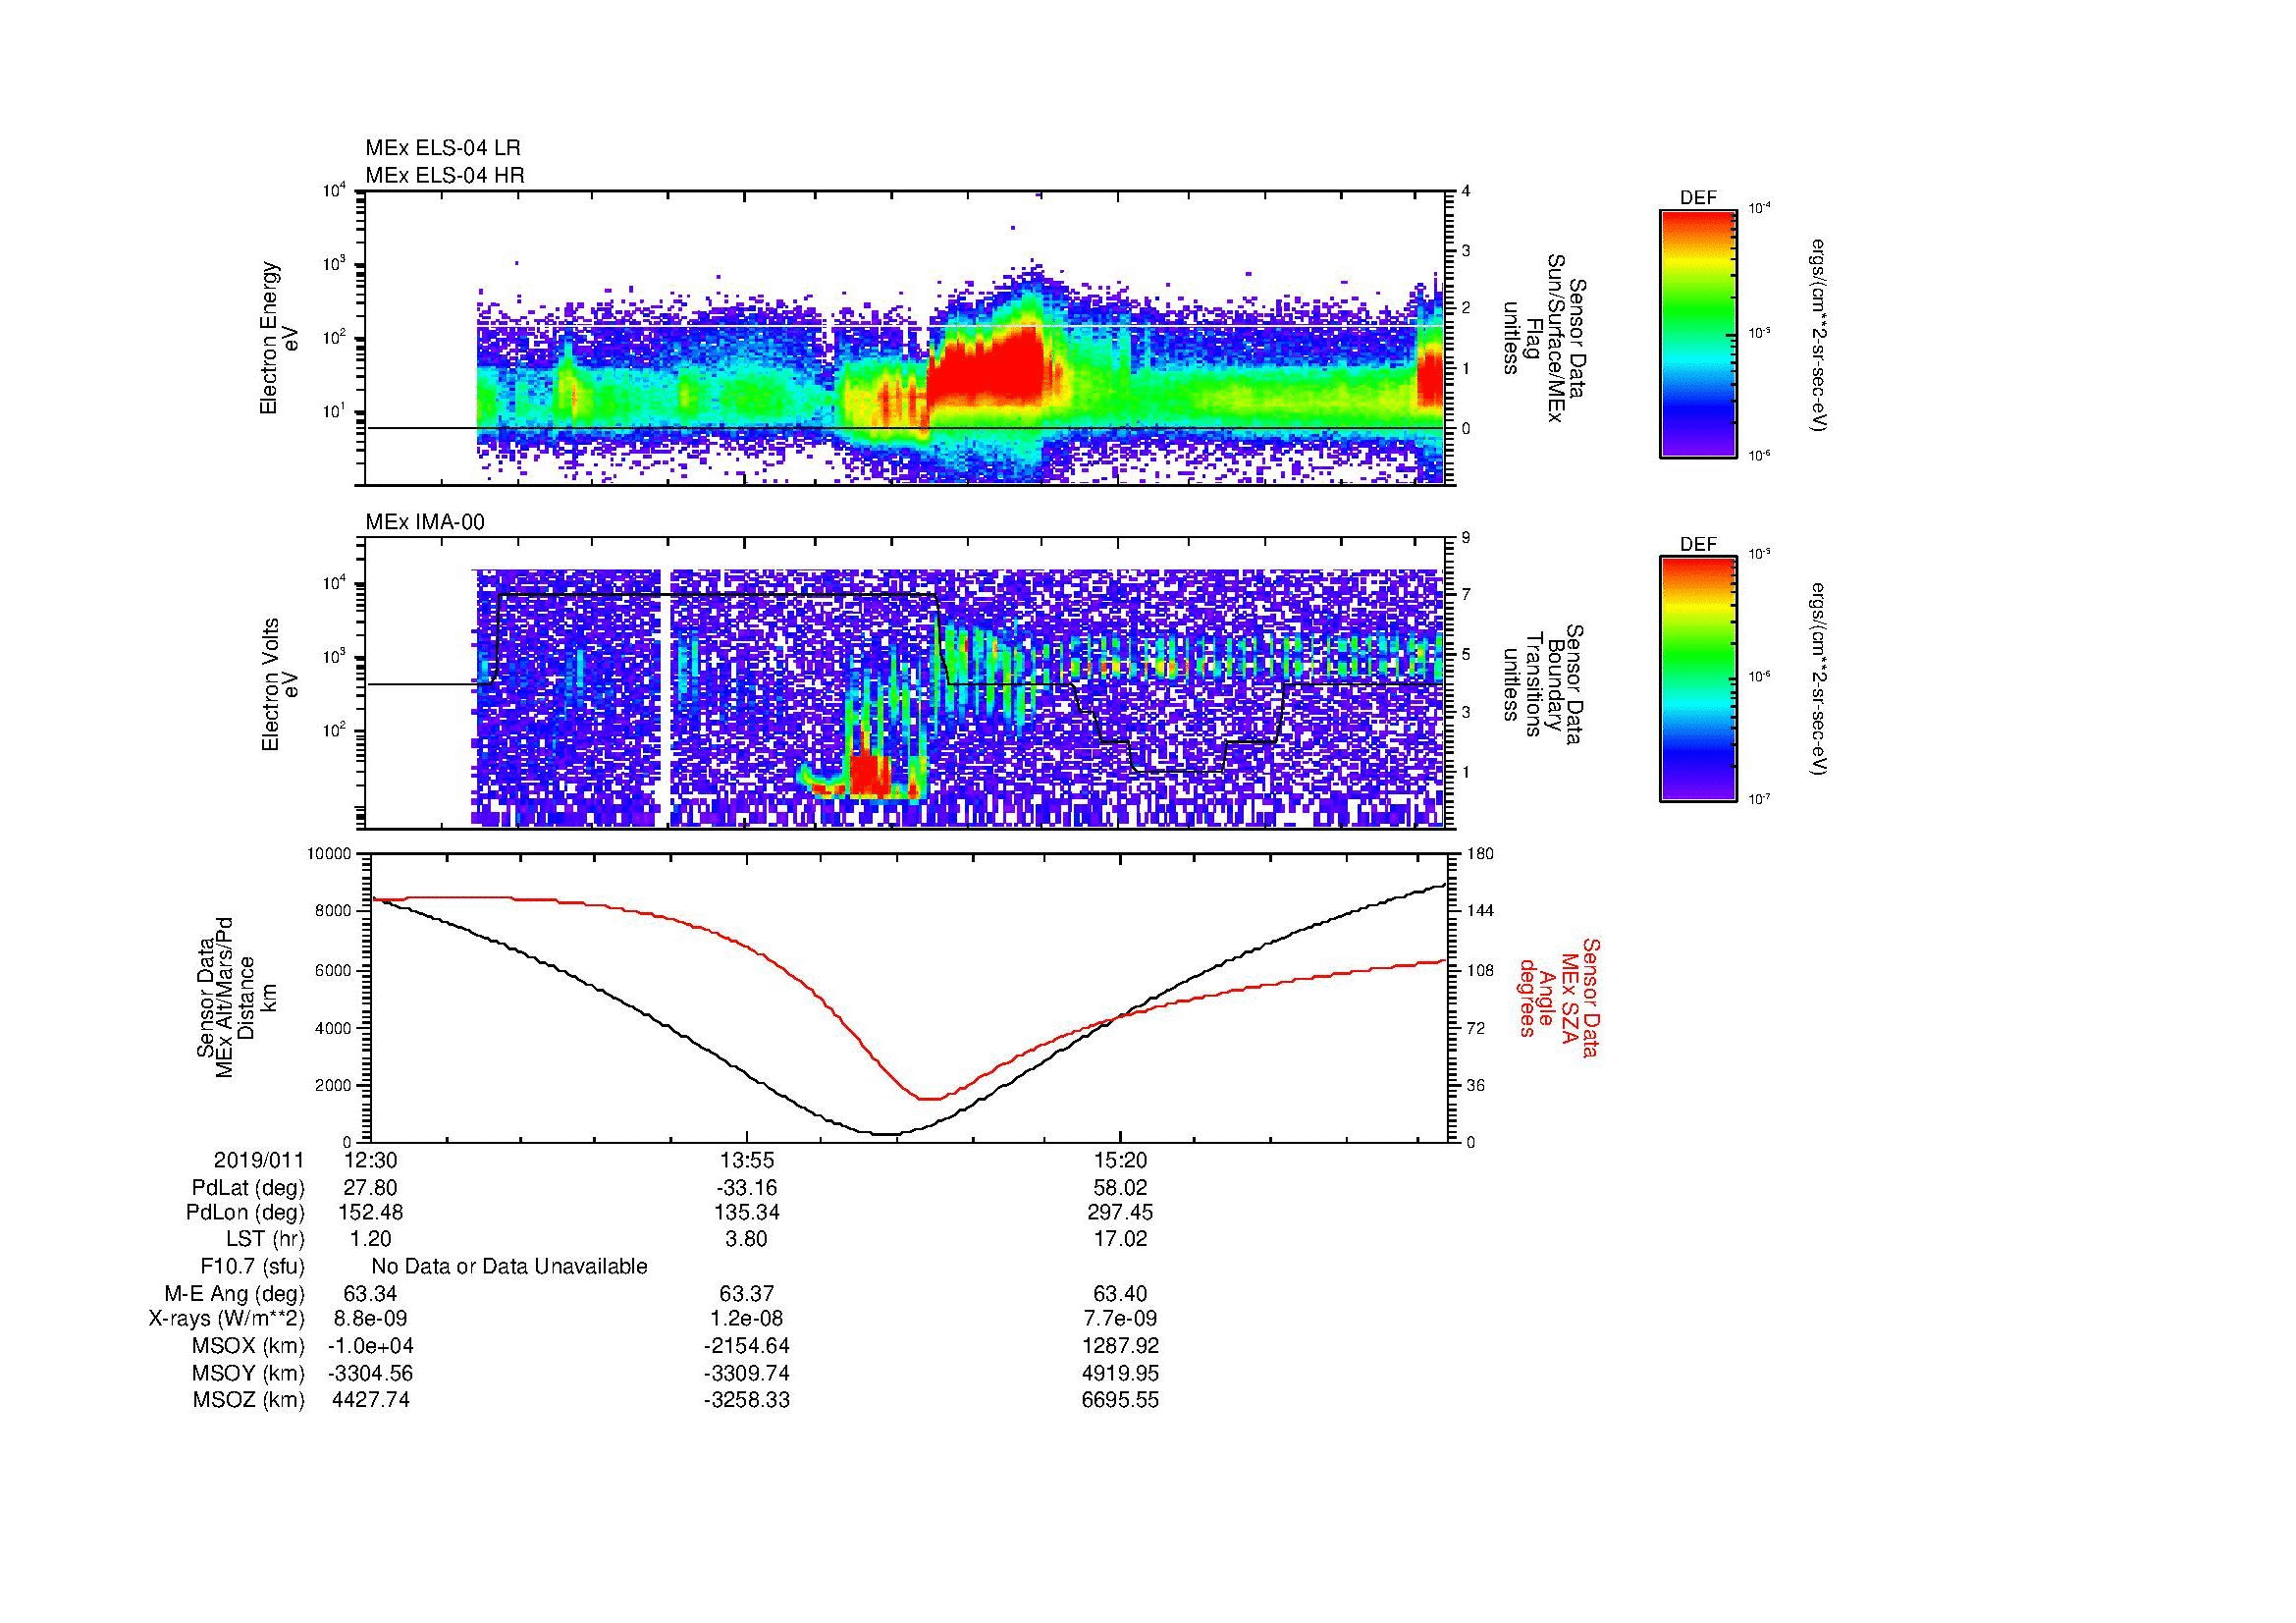Image resolution: width=2296 pixels, height=1623 pixels.
Task: Click the X-rays value '1.2e-08'
Action: pyautogui.click(x=746, y=1319)
